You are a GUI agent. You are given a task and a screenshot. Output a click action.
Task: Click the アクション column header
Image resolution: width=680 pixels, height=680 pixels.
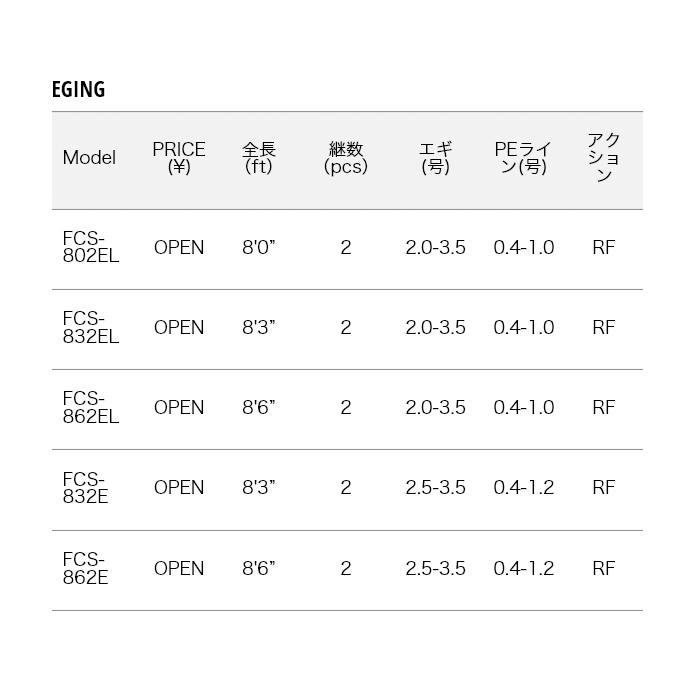[x=604, y=158]
